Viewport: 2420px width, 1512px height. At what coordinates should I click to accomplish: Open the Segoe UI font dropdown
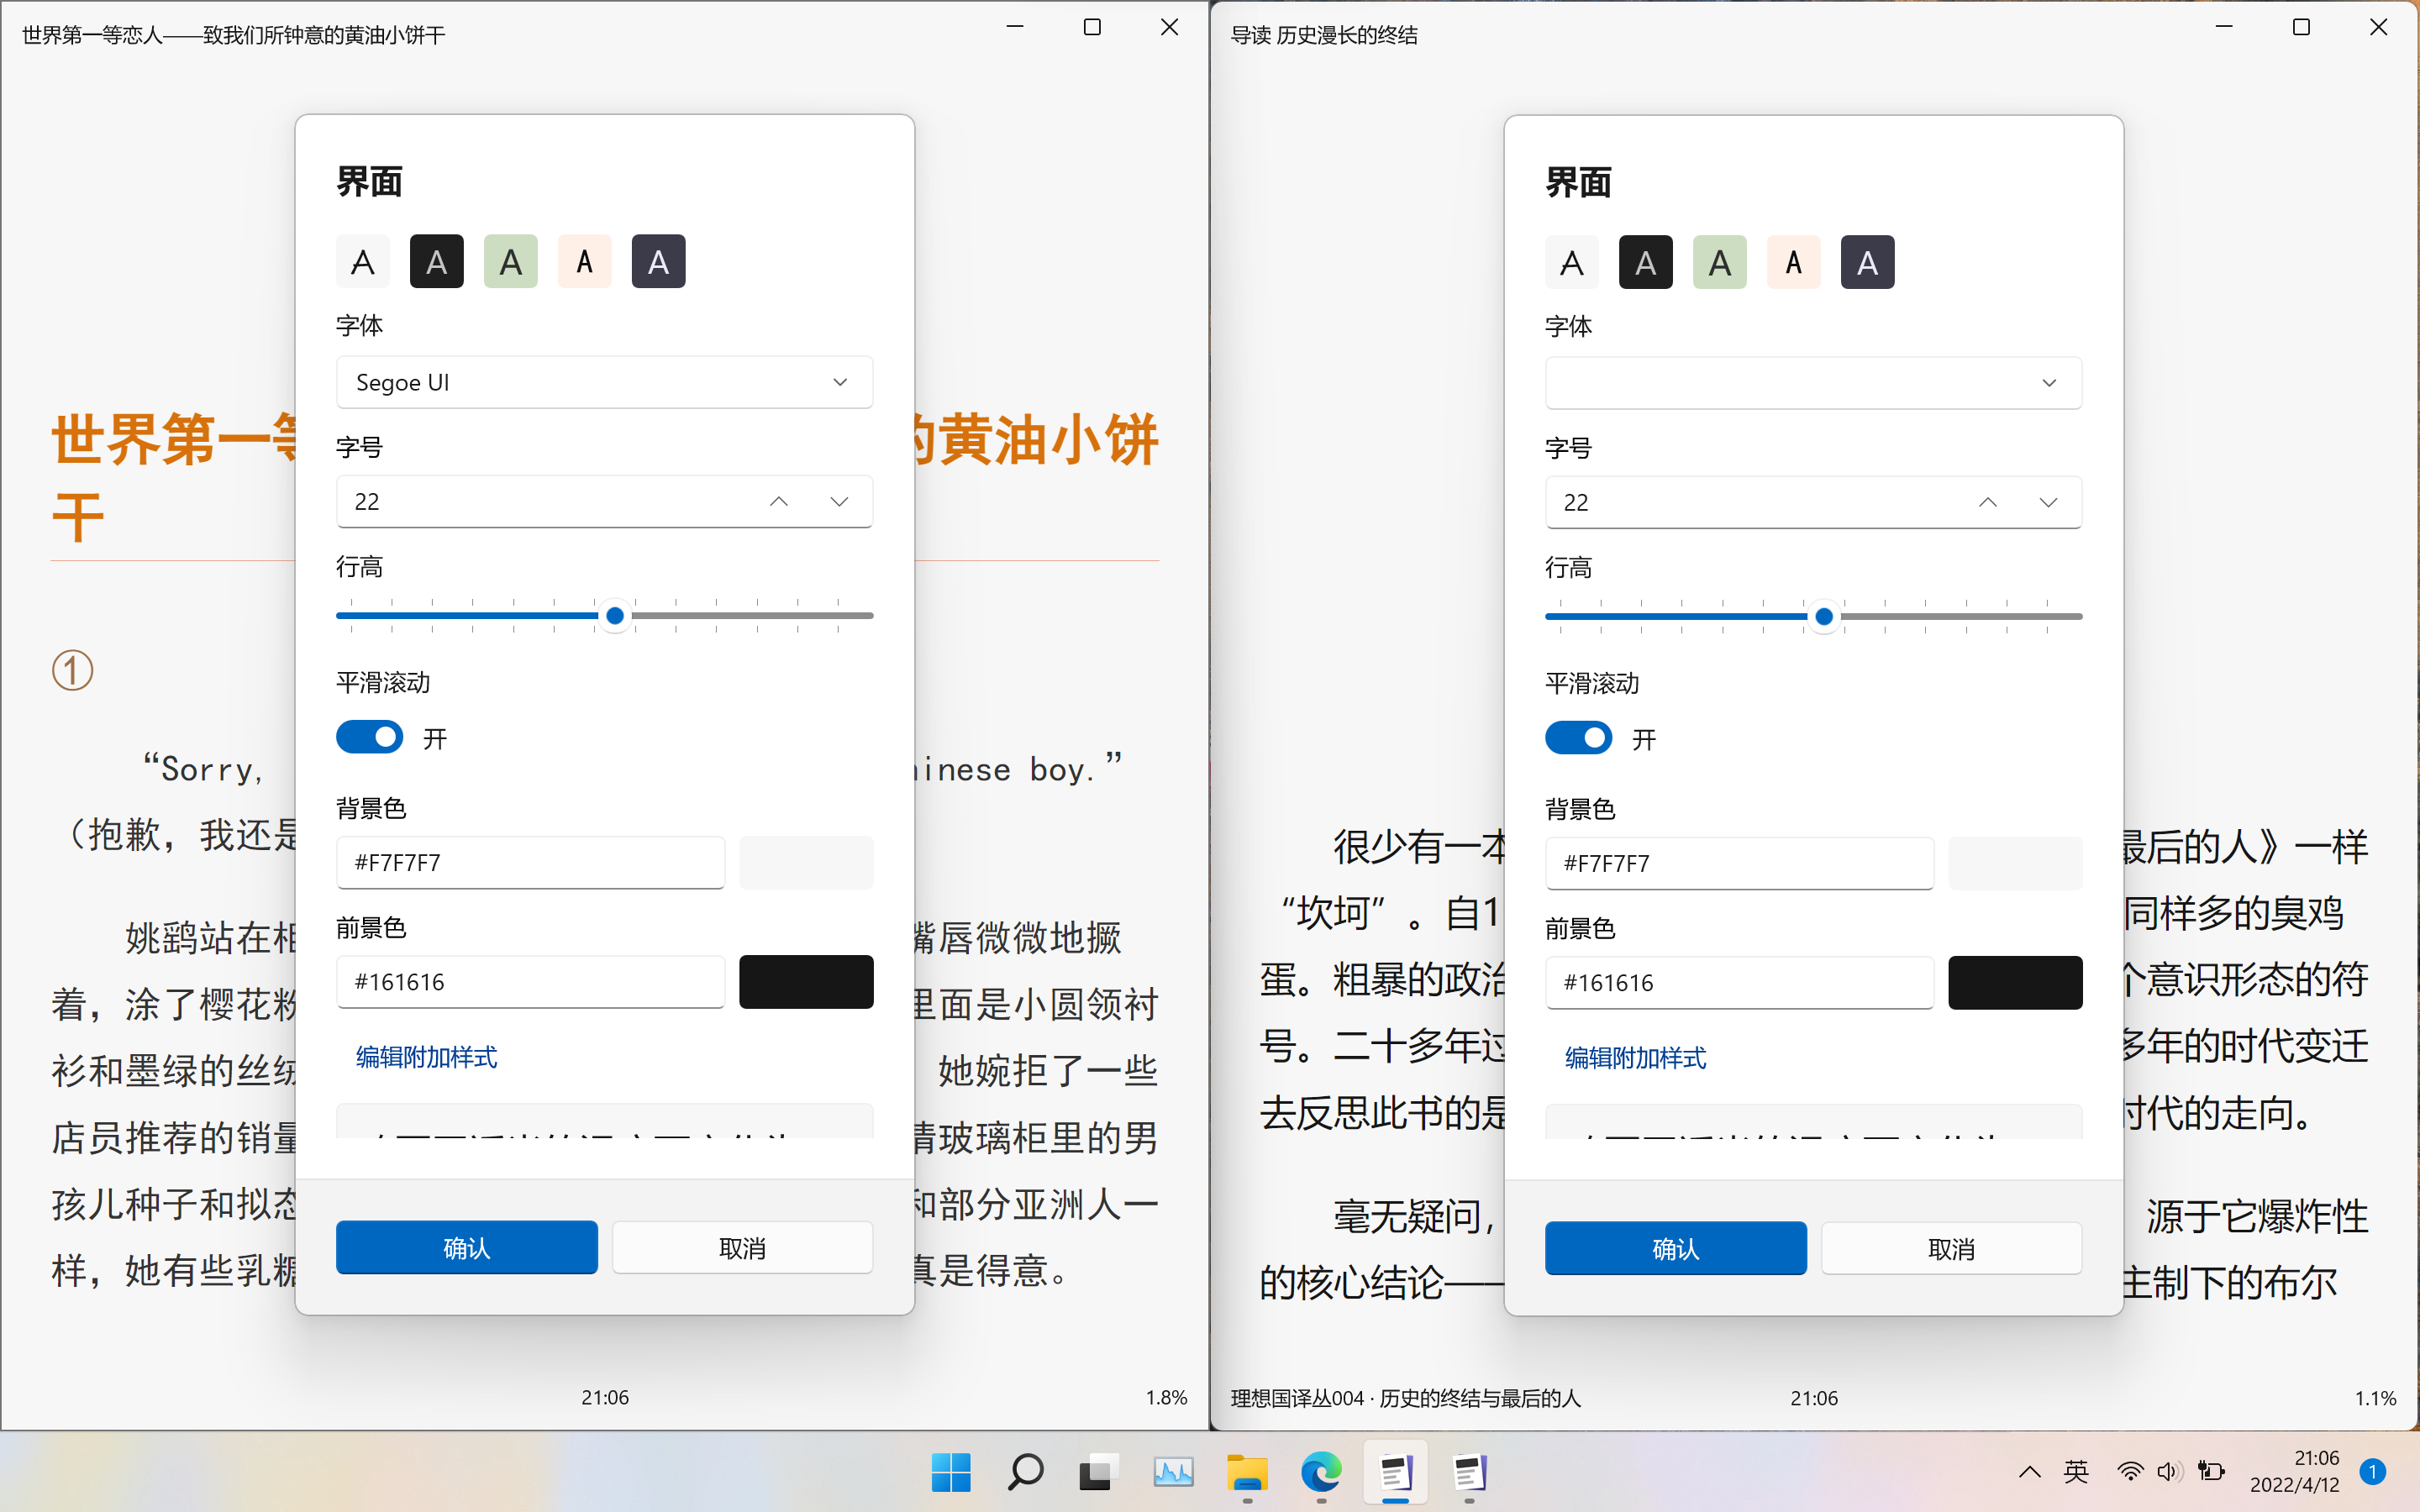(x=604, y=382)
